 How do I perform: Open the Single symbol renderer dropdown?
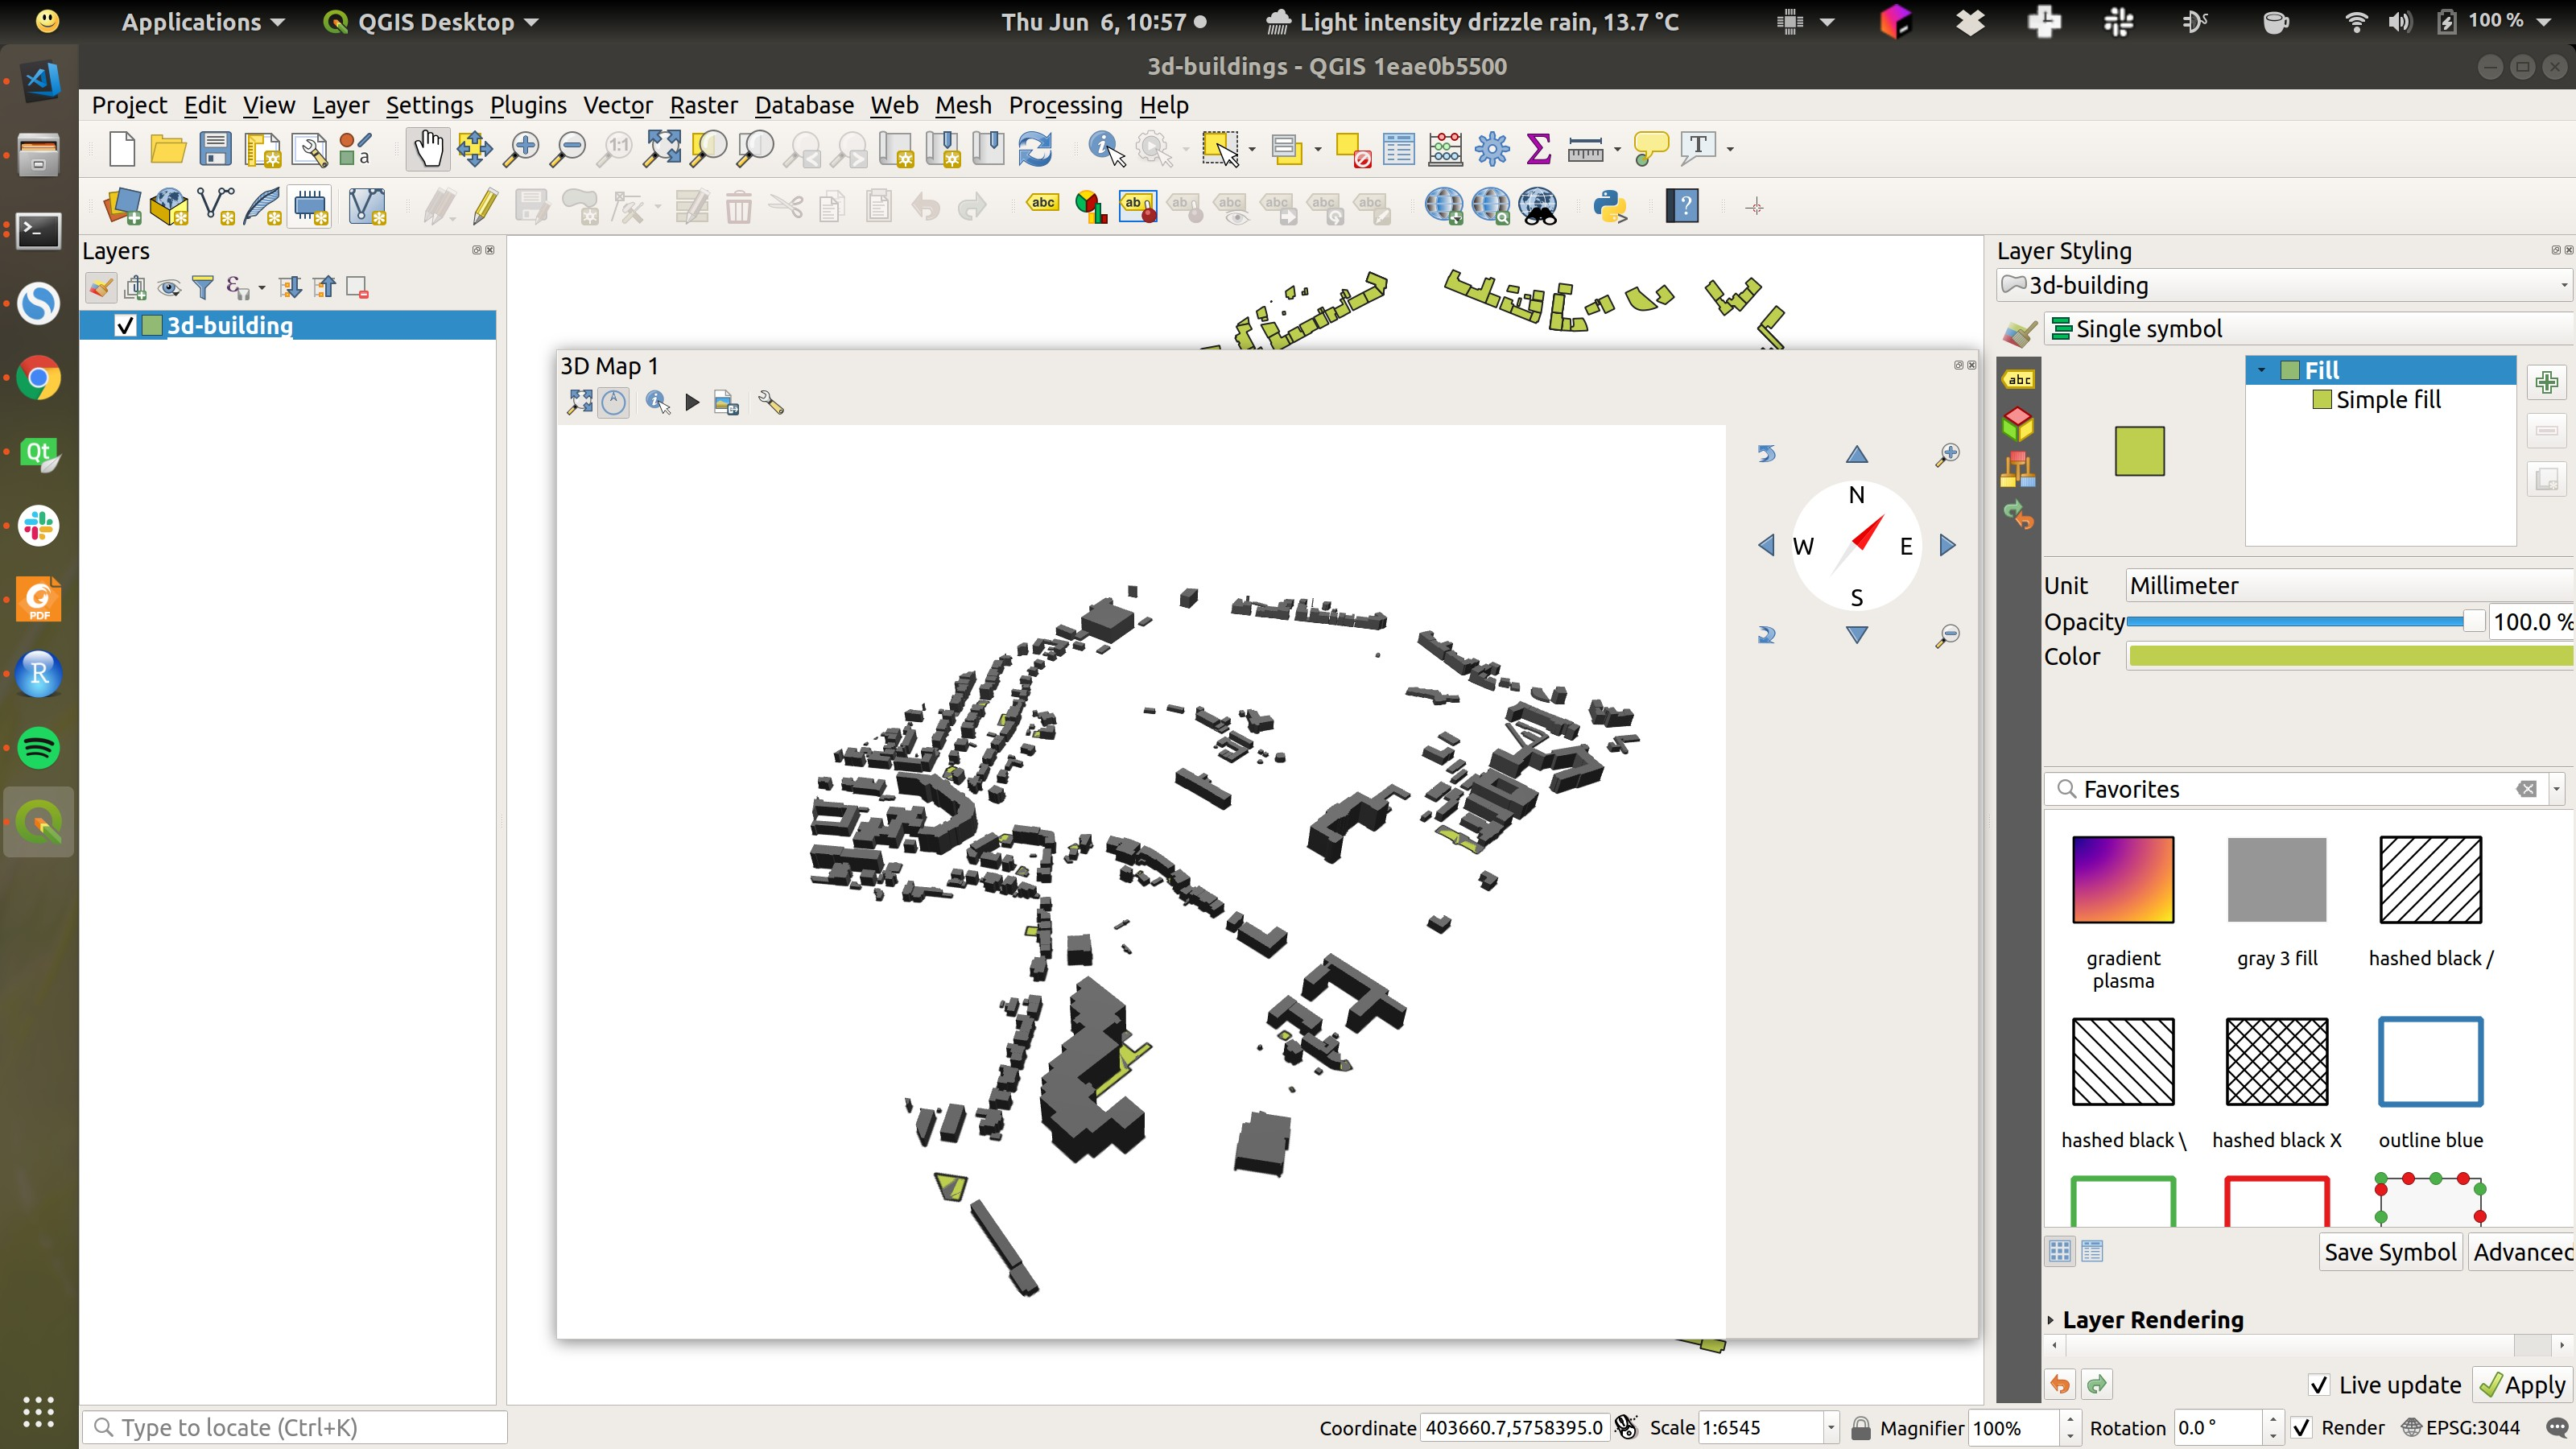tap(2309, 329)
